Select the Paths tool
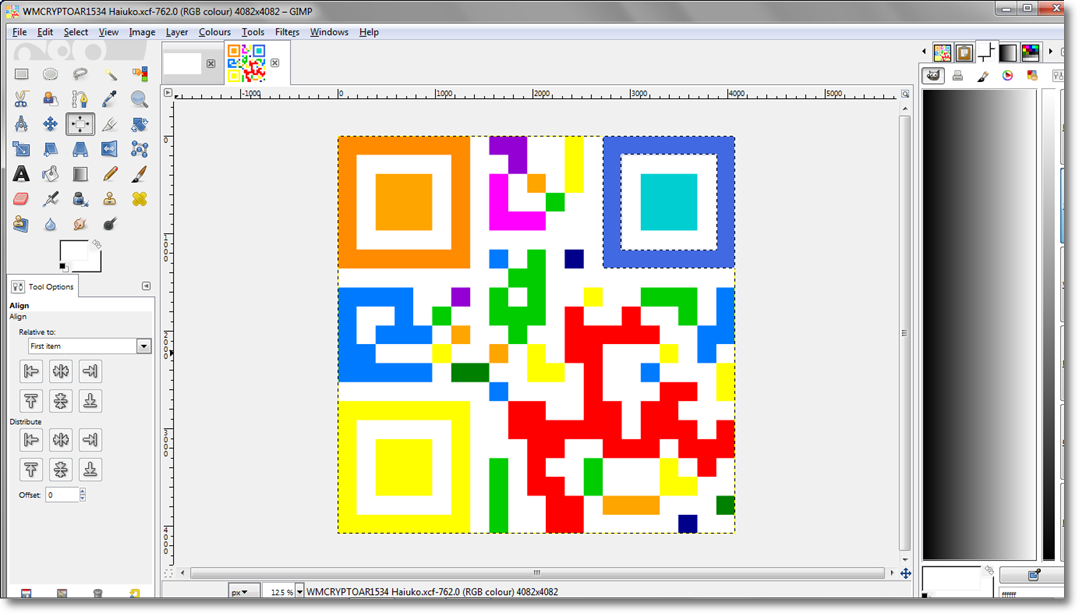Viewport: 1080px width, 615px height. [80, 99]
